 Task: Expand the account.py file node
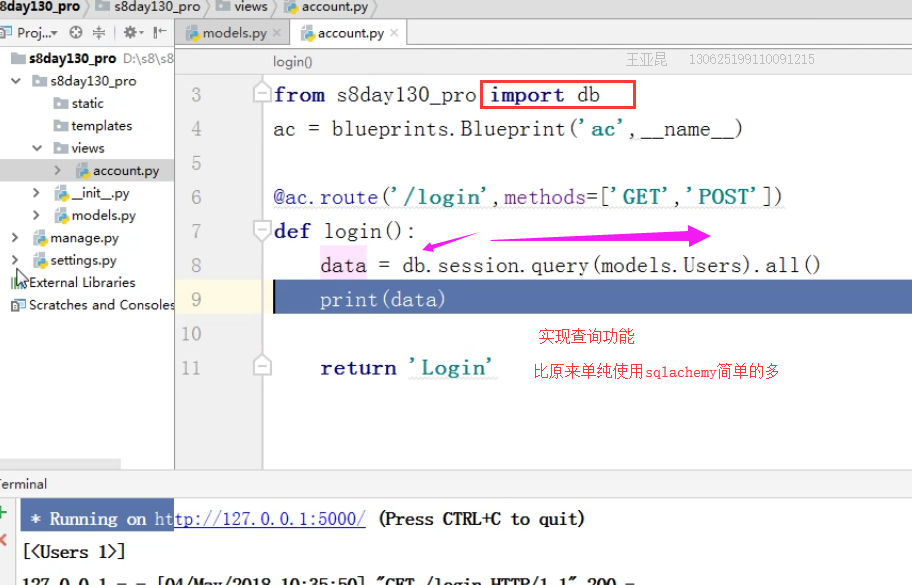[x=58, y=170]
